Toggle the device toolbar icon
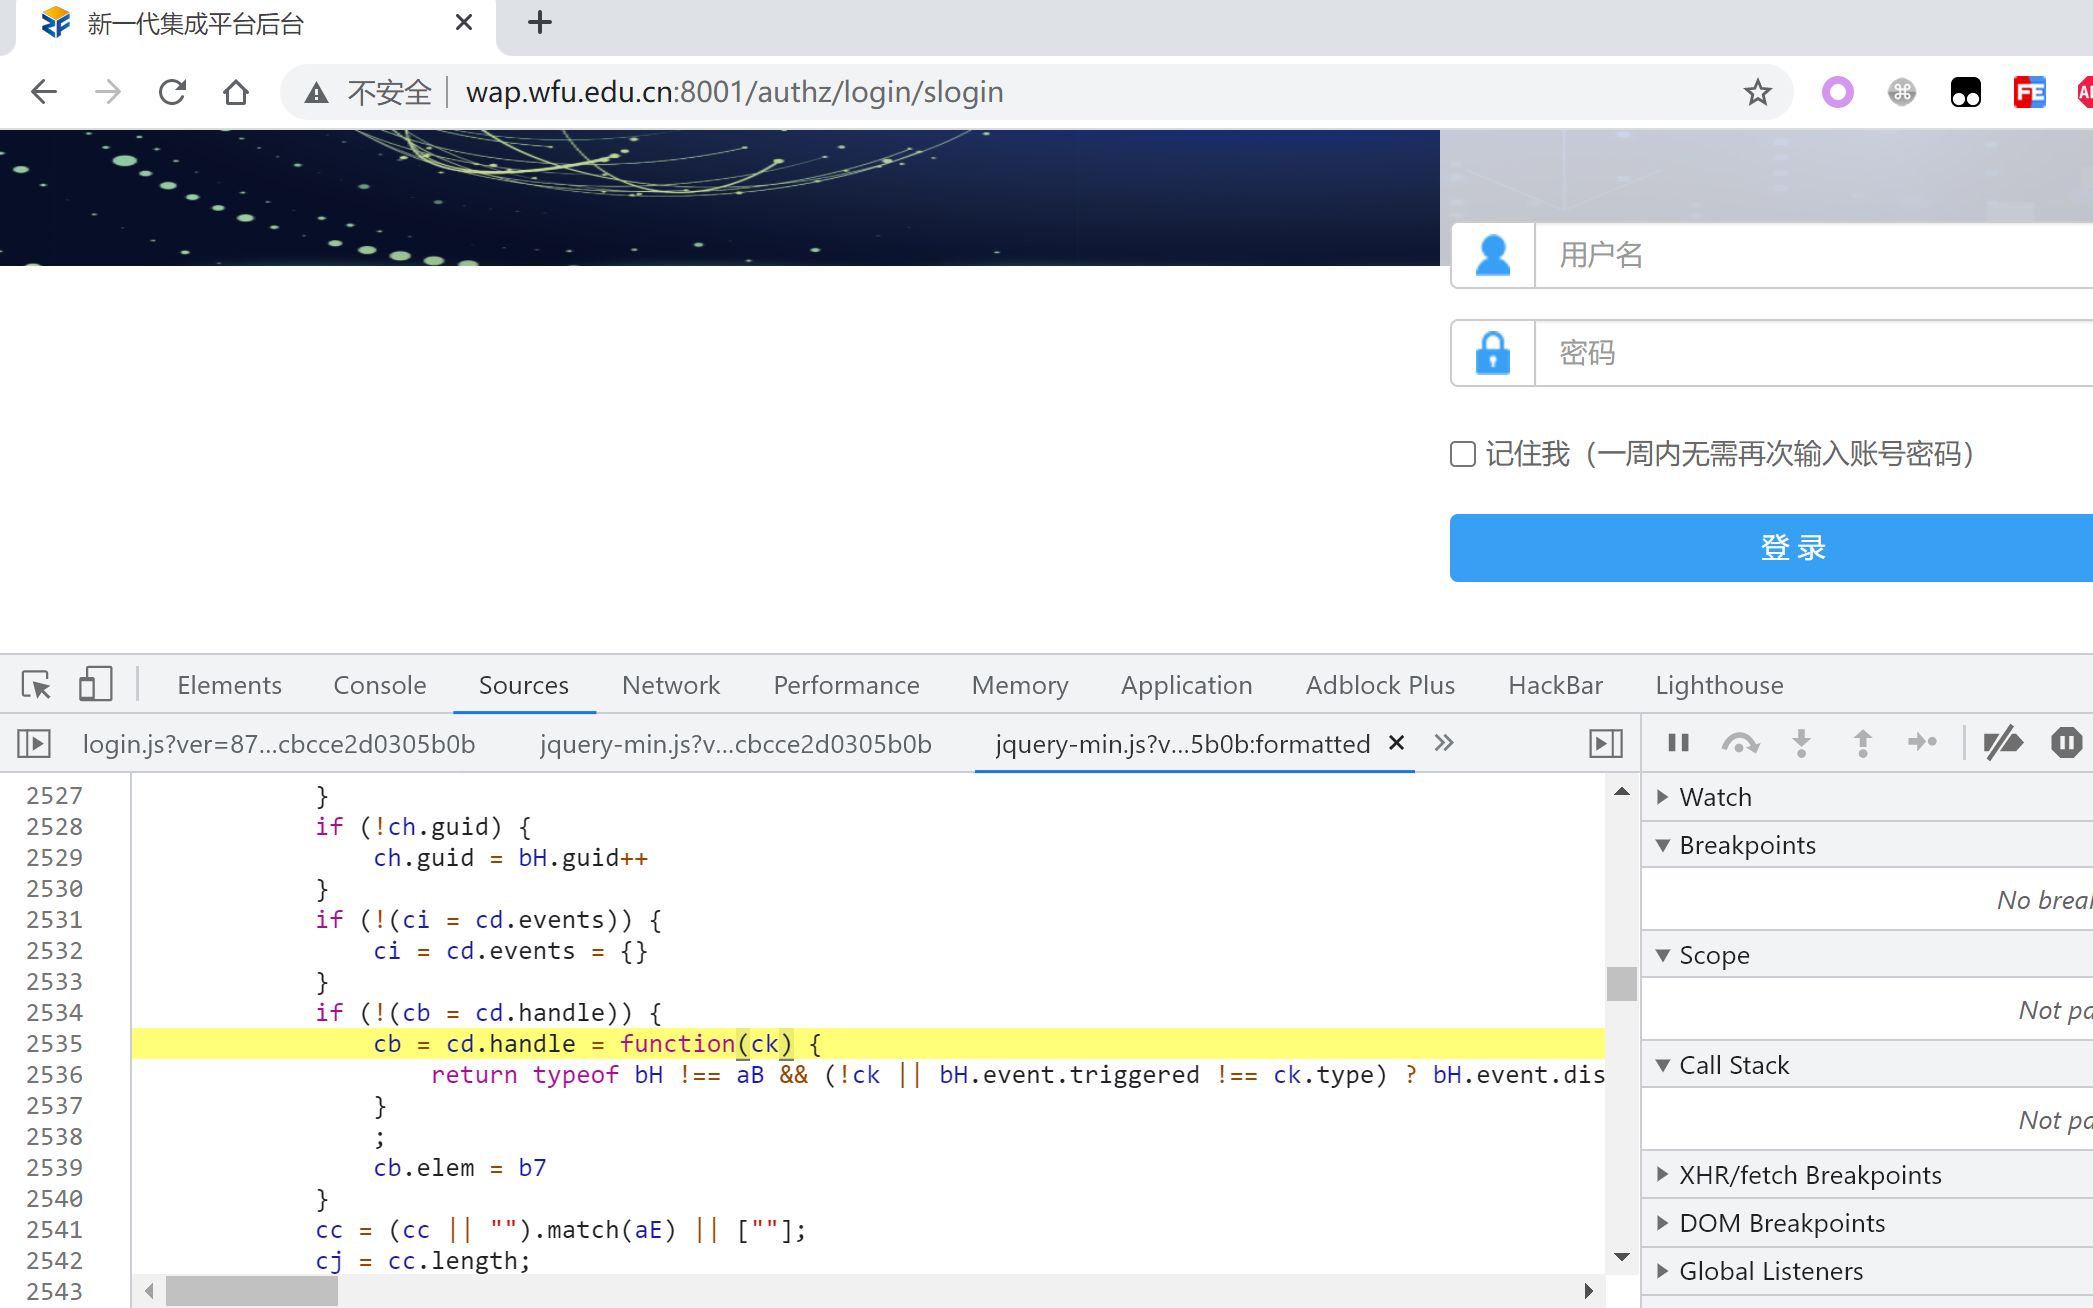Image resolution: width=2093 pixels, height=1308 pixels. 95,685
